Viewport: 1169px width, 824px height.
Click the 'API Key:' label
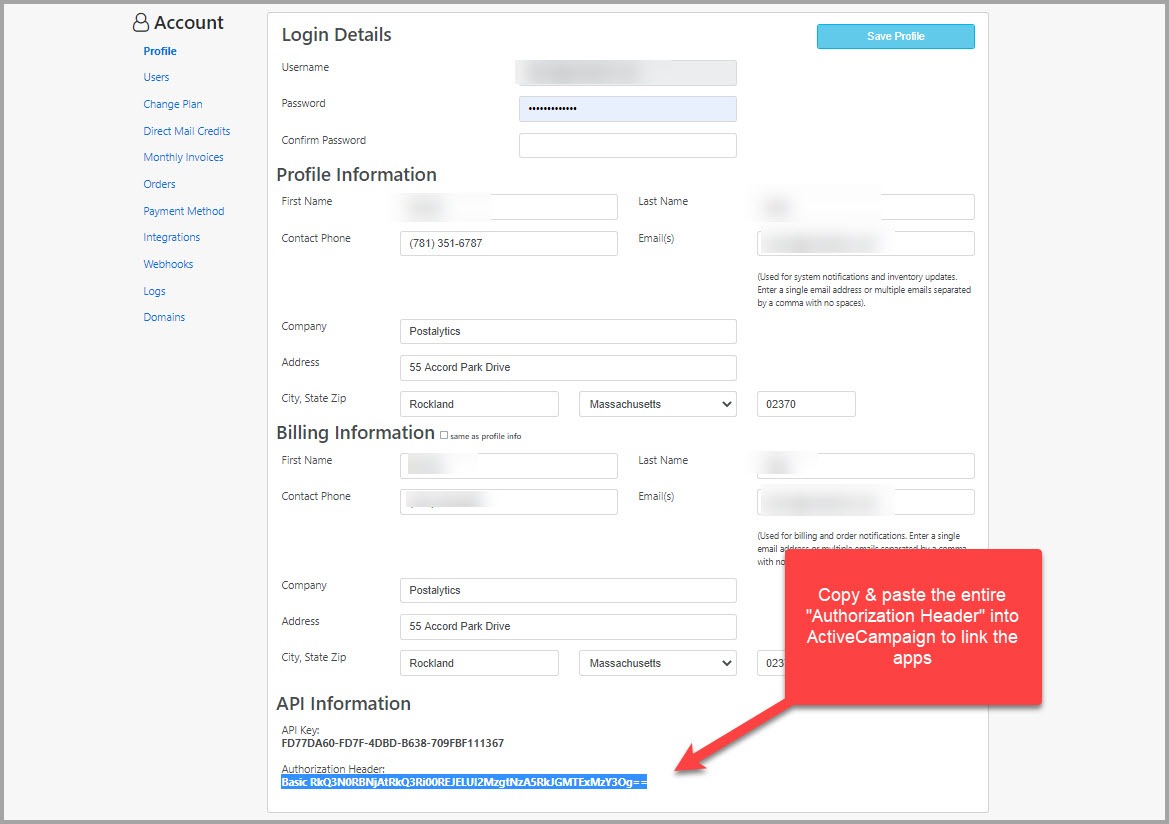(x=300, y=730)
